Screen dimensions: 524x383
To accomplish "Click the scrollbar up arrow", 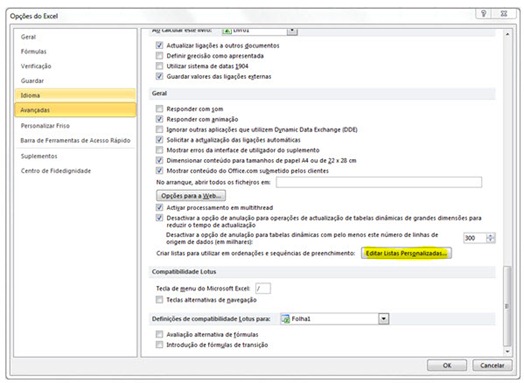I will coord(507,34).
